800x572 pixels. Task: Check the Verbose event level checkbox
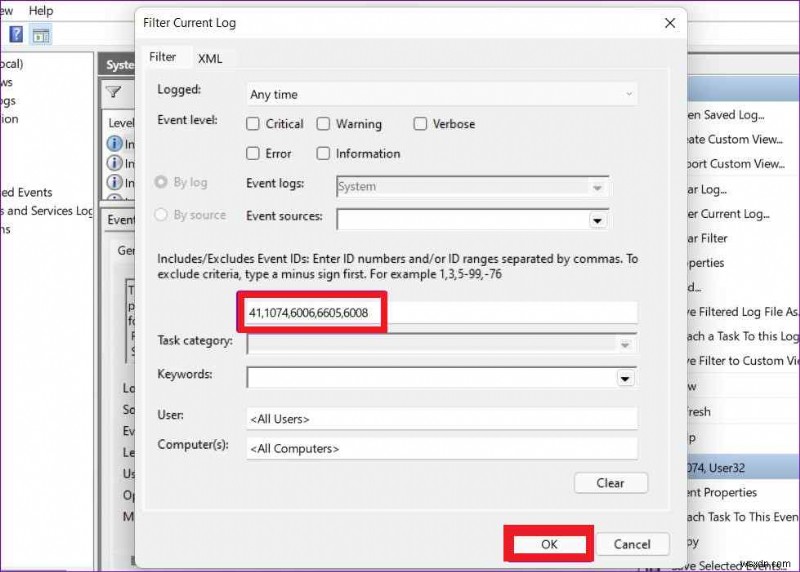[x=420, y=124]
